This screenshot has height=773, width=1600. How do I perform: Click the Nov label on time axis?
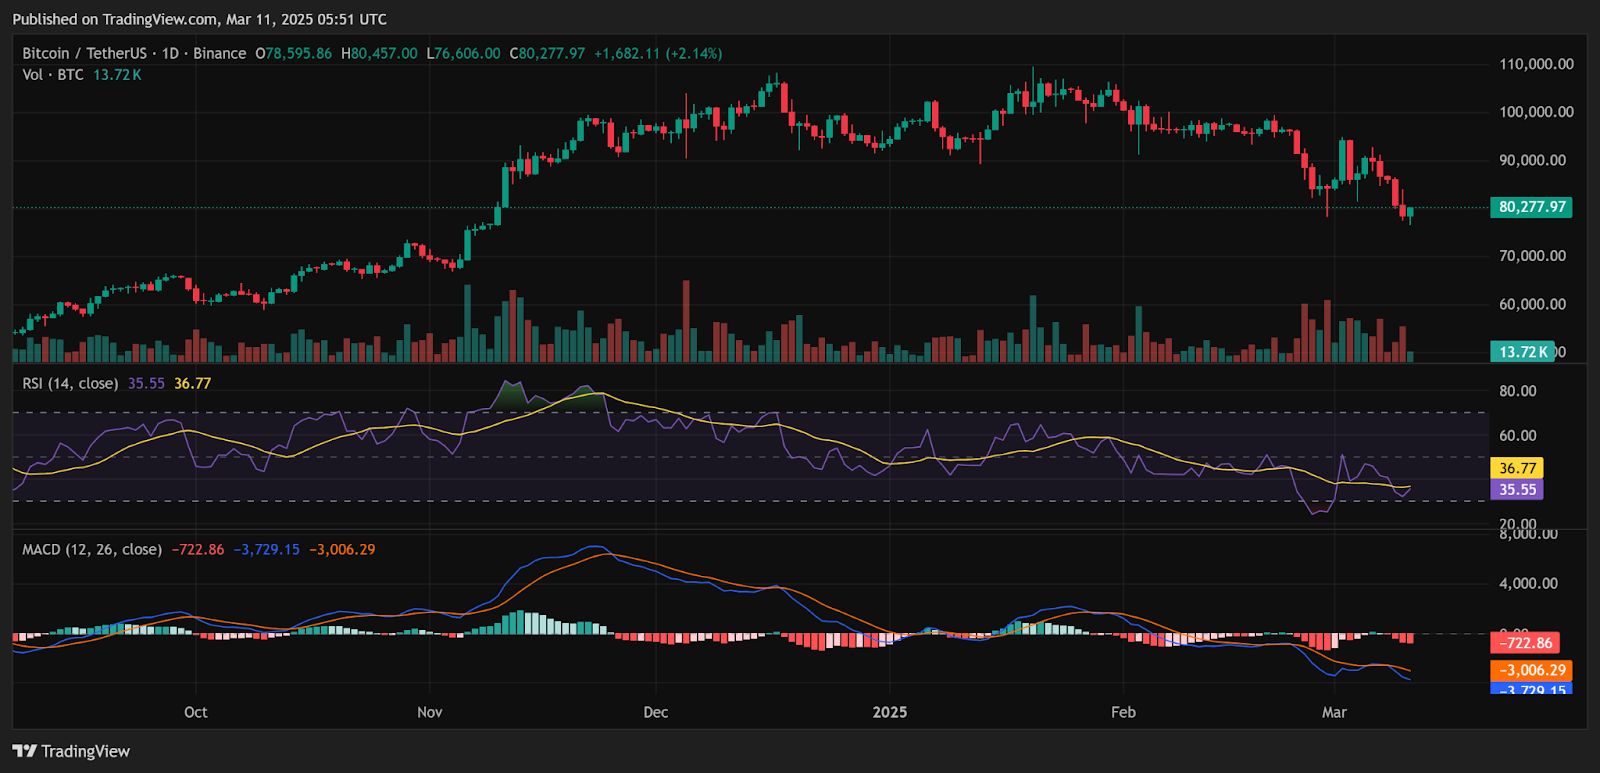[429, 712]
